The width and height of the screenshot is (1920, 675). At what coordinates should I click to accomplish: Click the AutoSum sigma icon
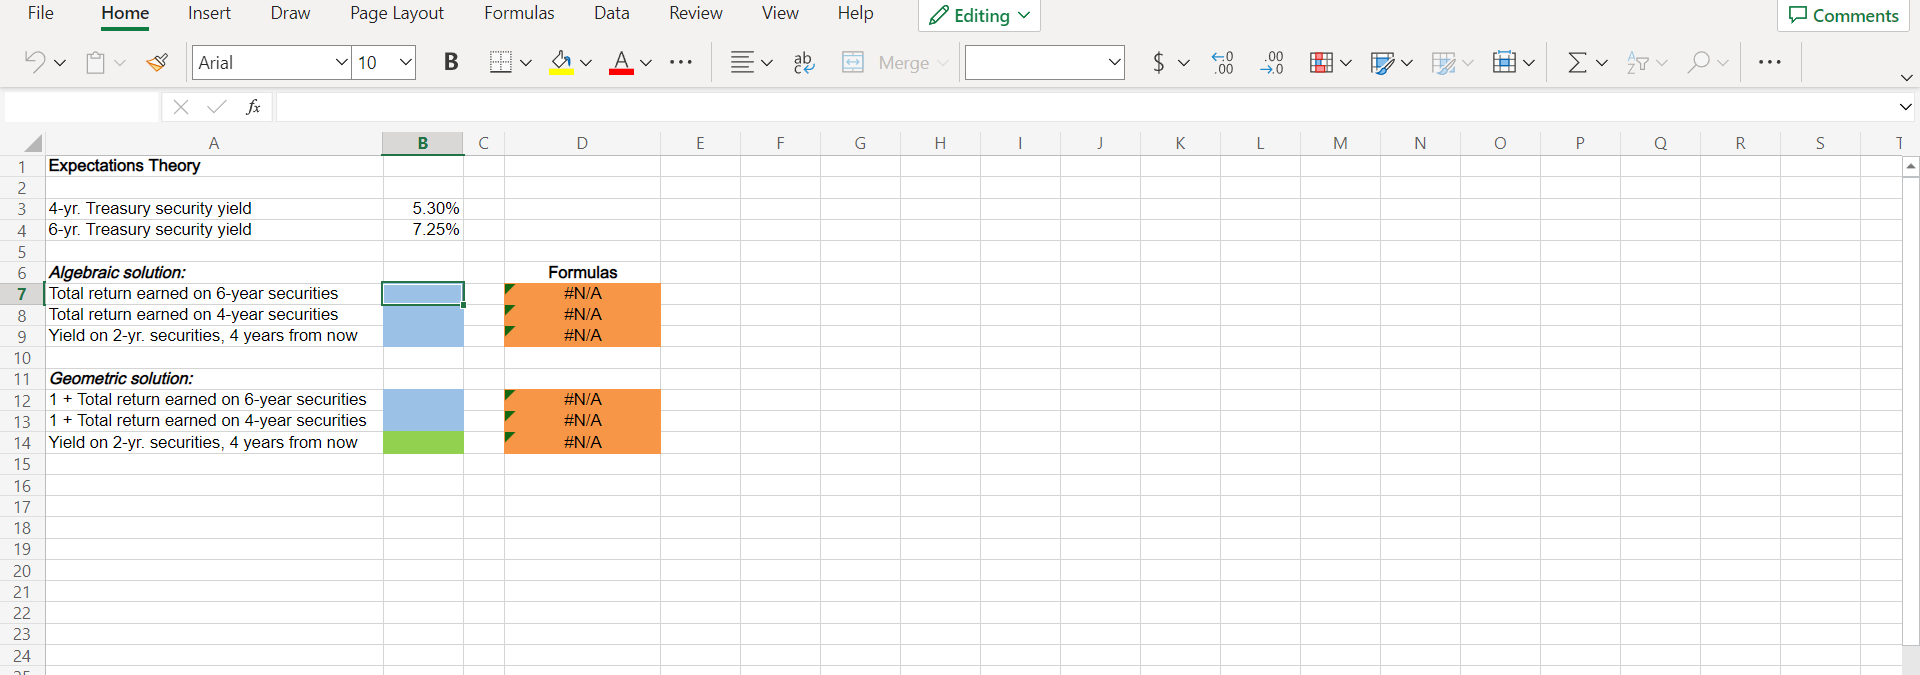pyautogui.click(x=1577, y=62)
